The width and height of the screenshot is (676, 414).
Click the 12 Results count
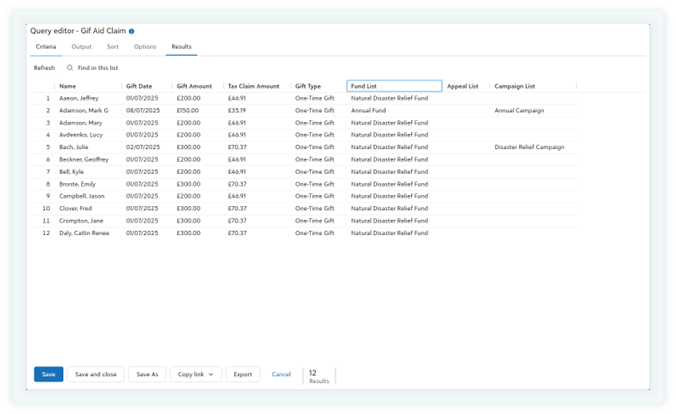point(319,376)
